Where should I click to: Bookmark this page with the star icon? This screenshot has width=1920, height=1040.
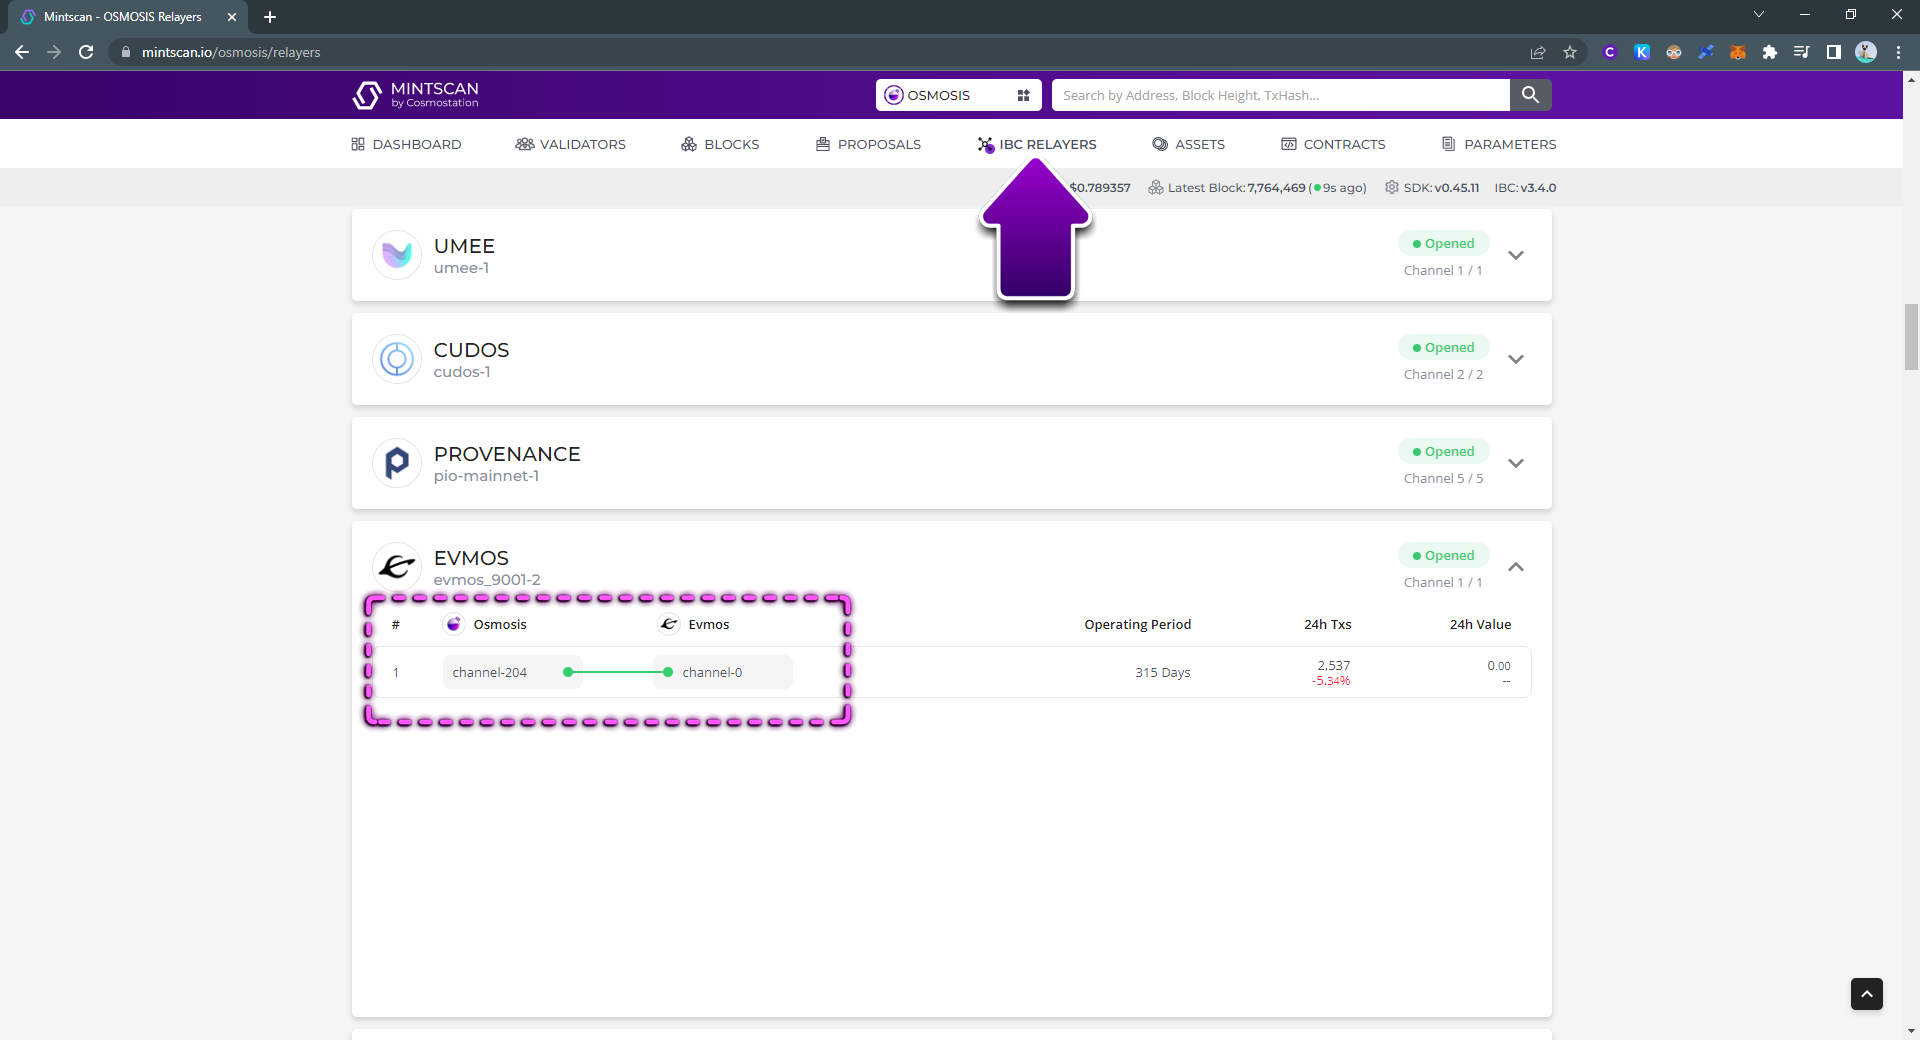click(1570, 52)
